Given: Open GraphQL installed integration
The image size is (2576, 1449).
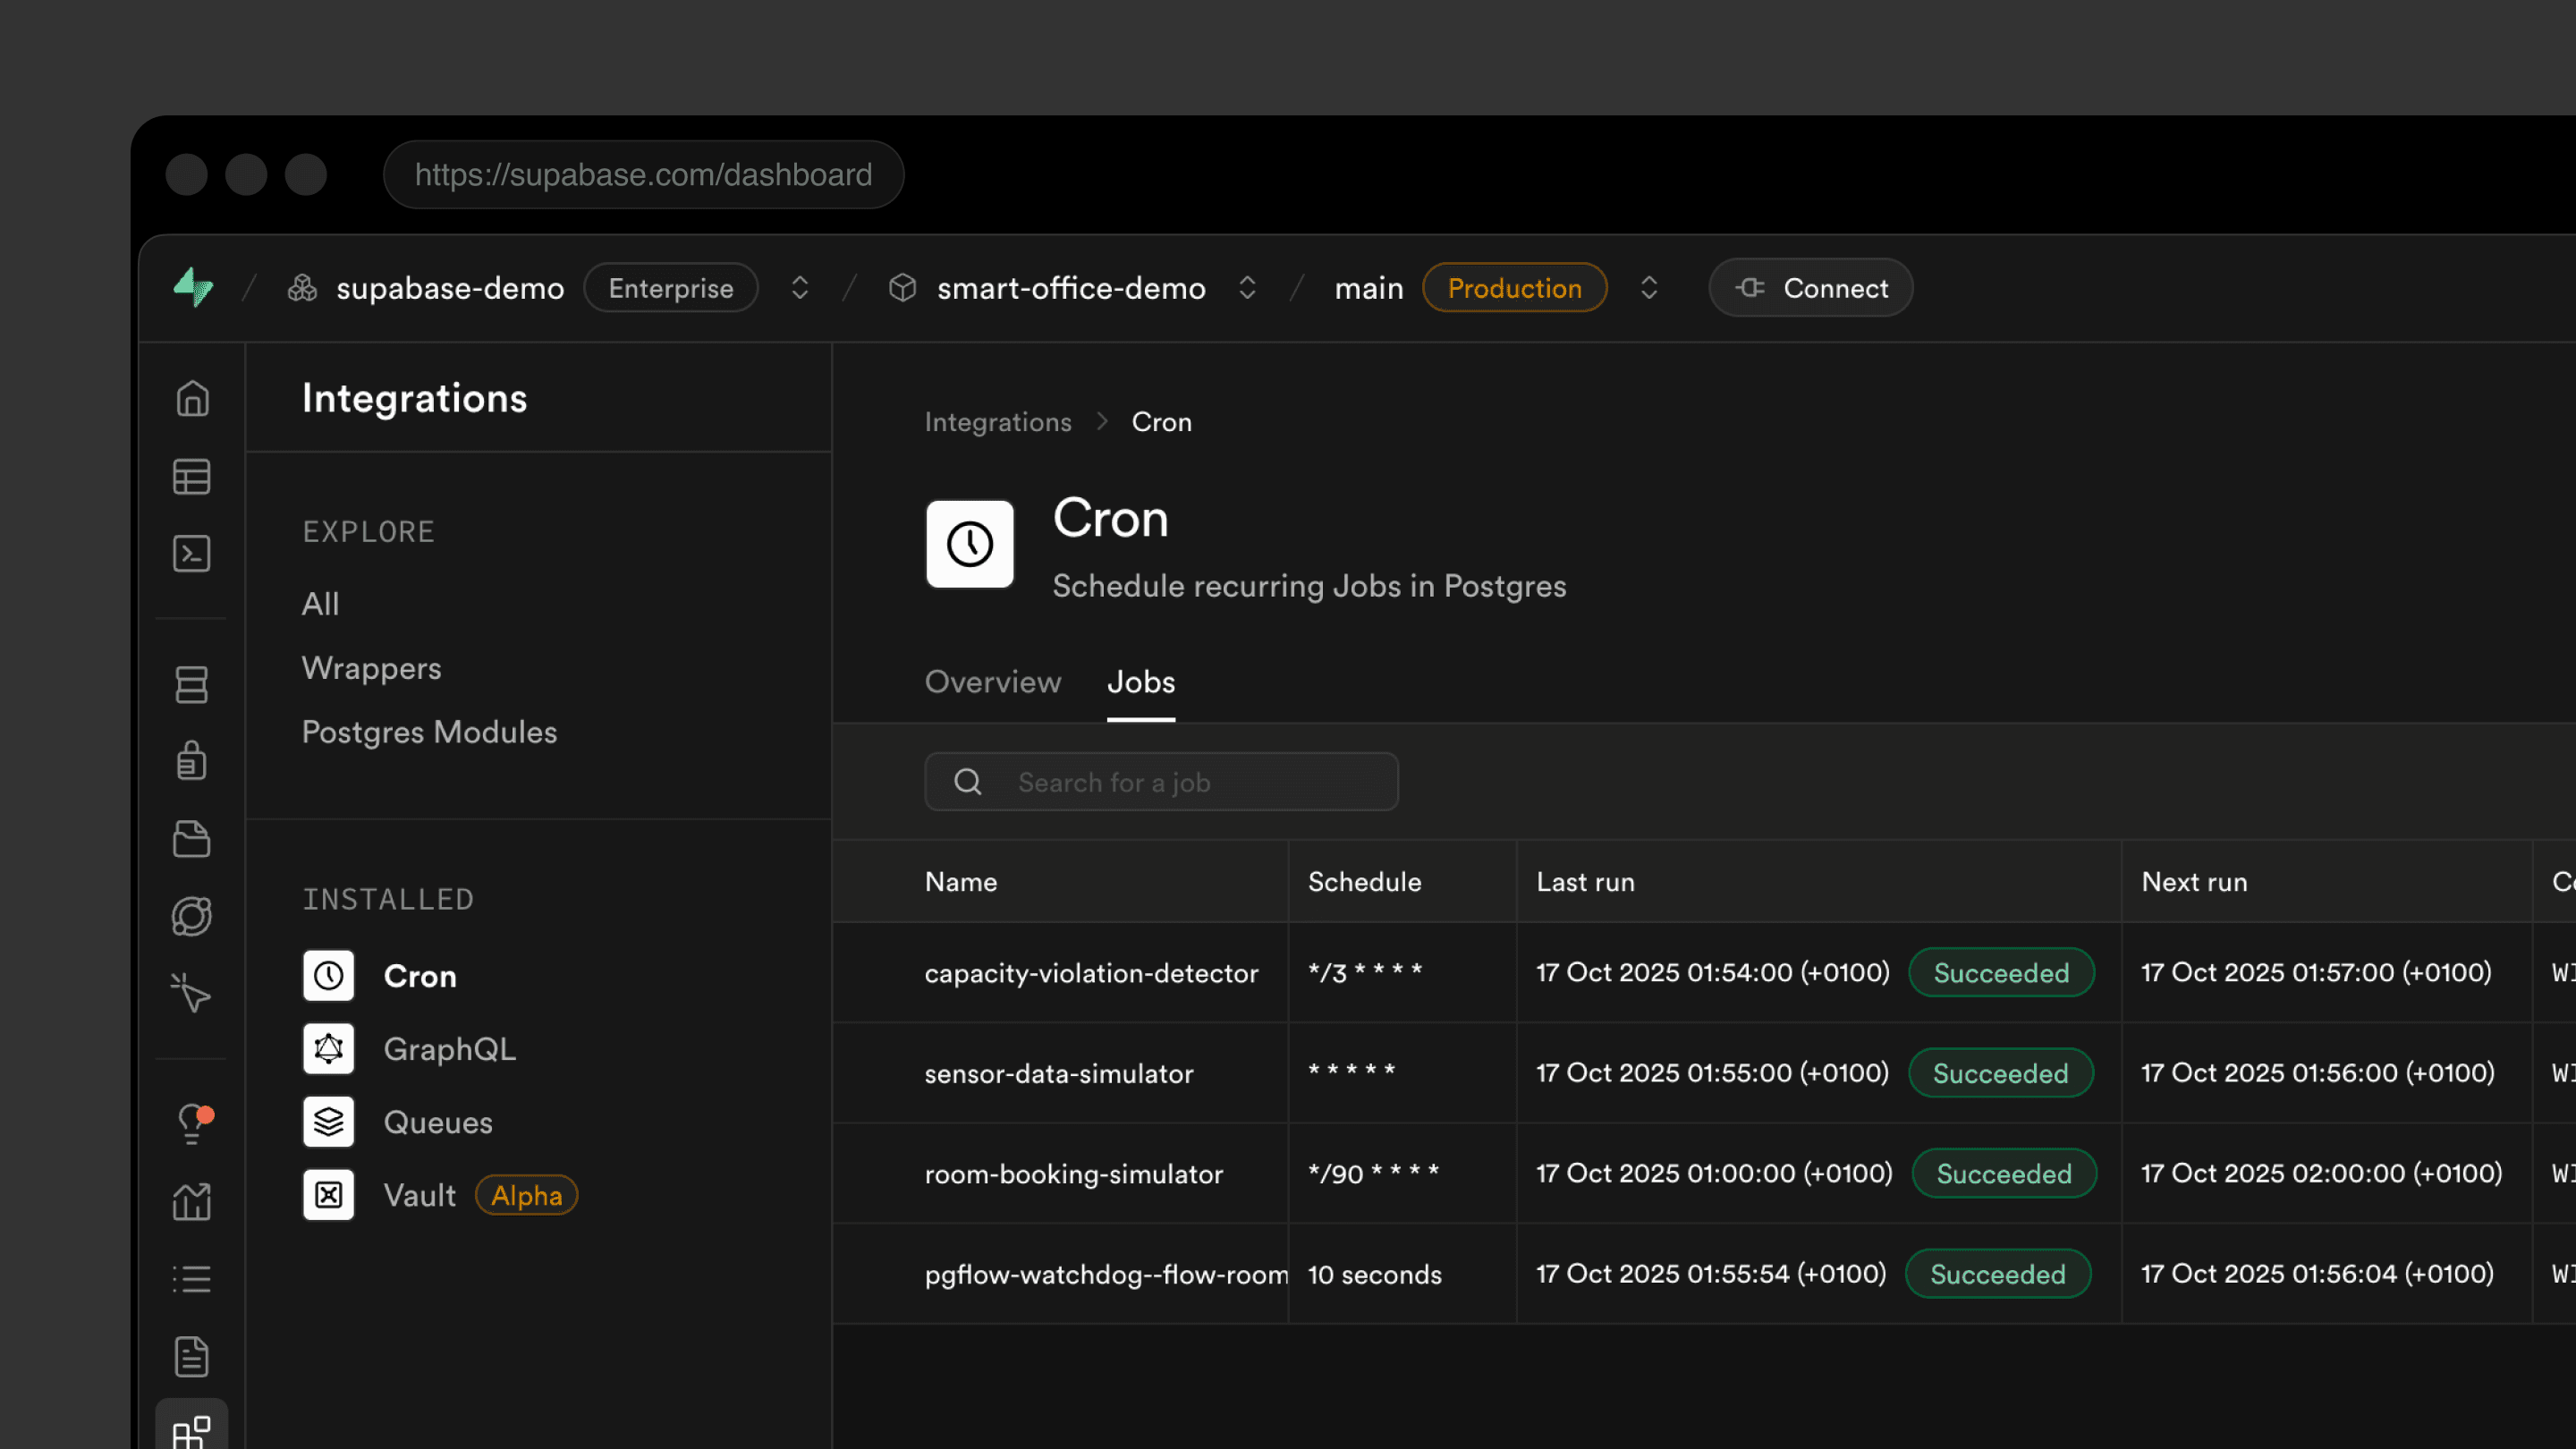Looking at the screenshot, I should (450, 1049).
